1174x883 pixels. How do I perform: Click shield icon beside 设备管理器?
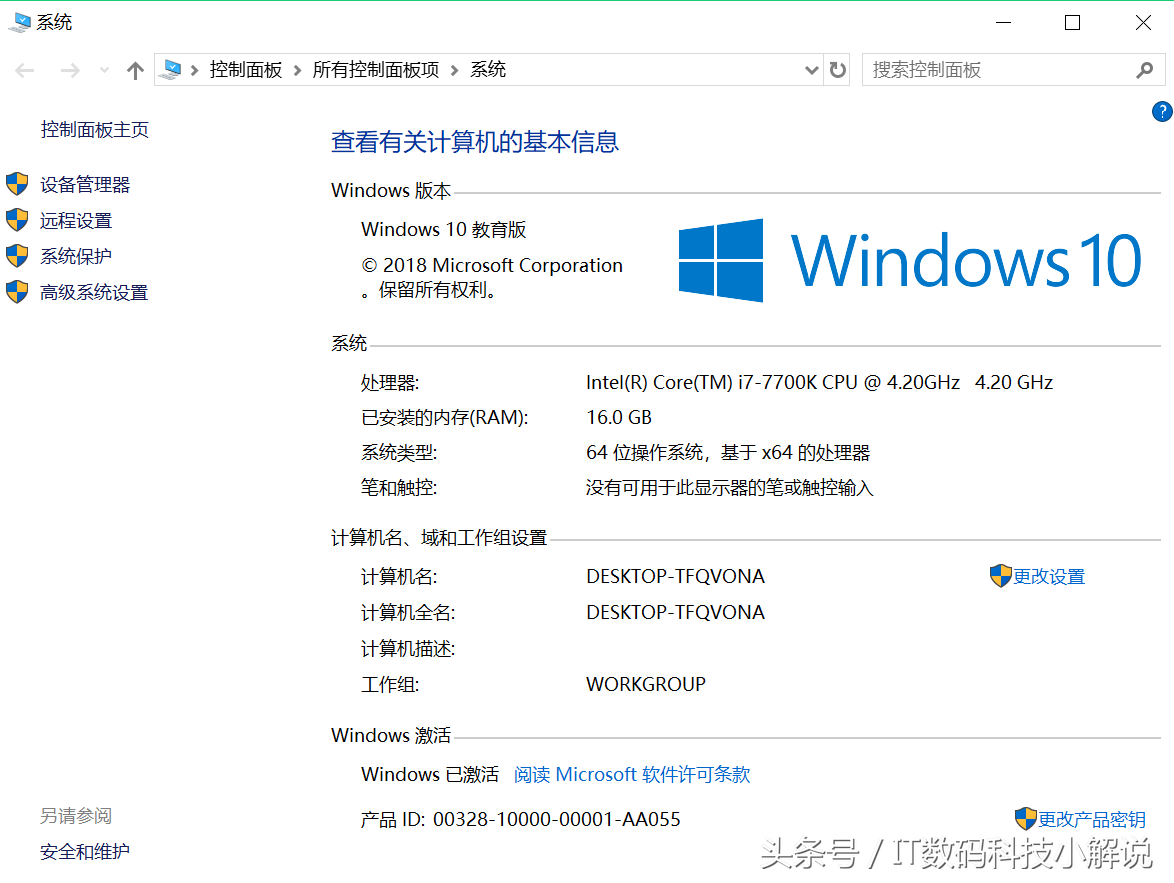17,184
